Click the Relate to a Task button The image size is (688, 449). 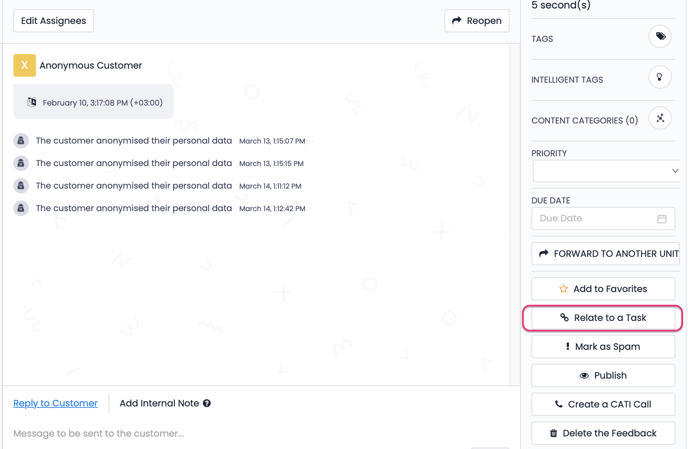click(x=603, y=318)
